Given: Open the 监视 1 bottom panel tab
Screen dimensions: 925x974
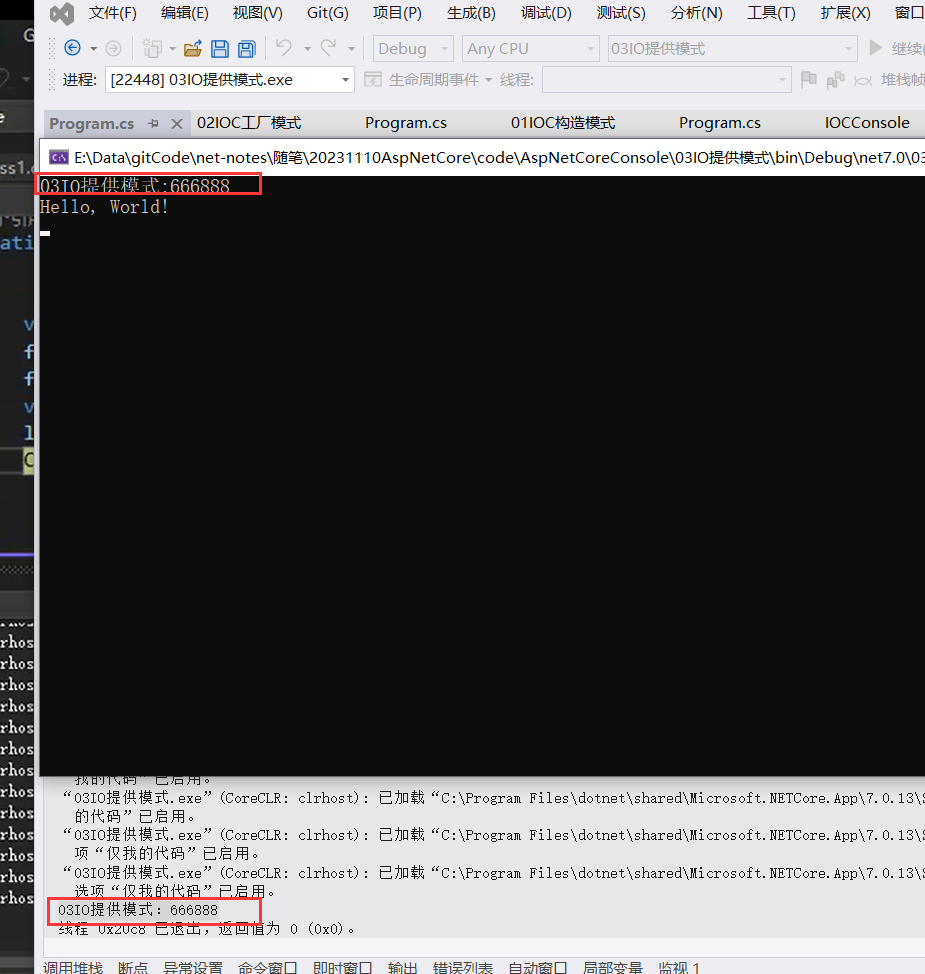Looking at the screenshot, I should (679, 967).
